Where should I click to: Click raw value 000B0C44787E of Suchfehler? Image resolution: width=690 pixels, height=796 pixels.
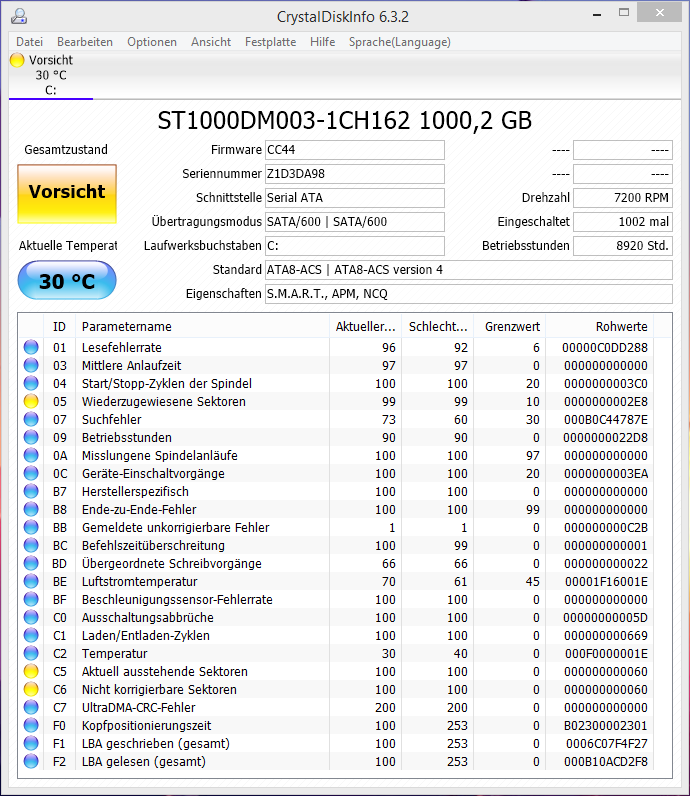click(606, 419)
